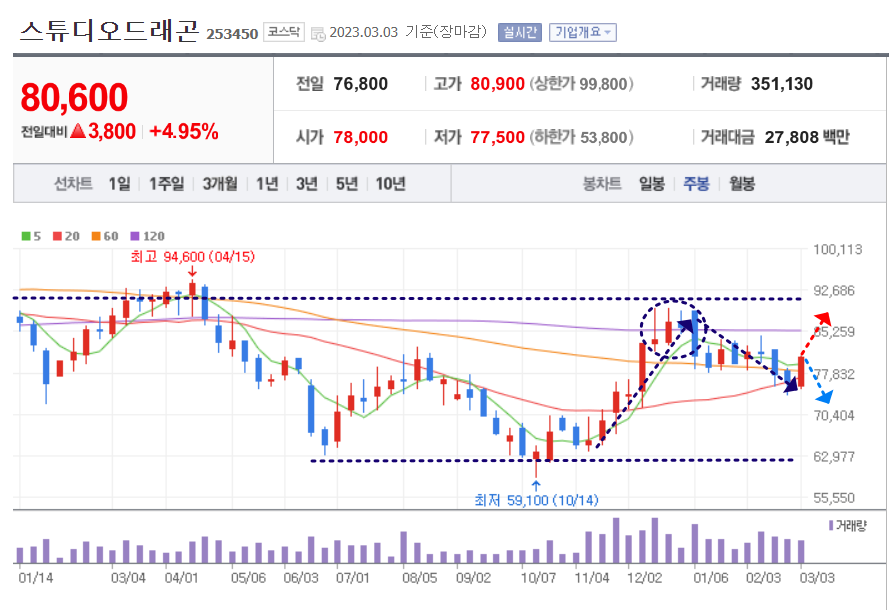889x610 pixels.
Task: Click the 하한가 53,800 lower limit text
Action: 582,137
